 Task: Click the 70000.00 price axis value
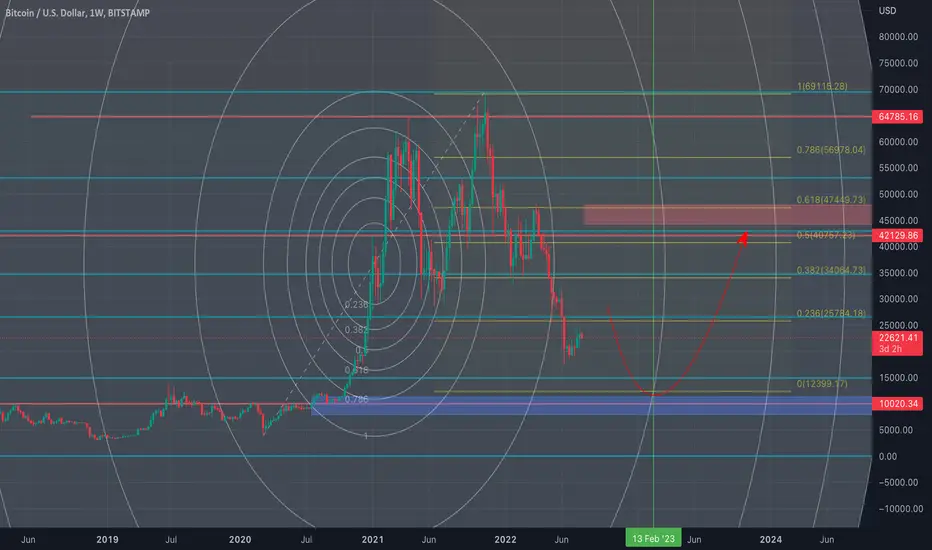point(898,90)
